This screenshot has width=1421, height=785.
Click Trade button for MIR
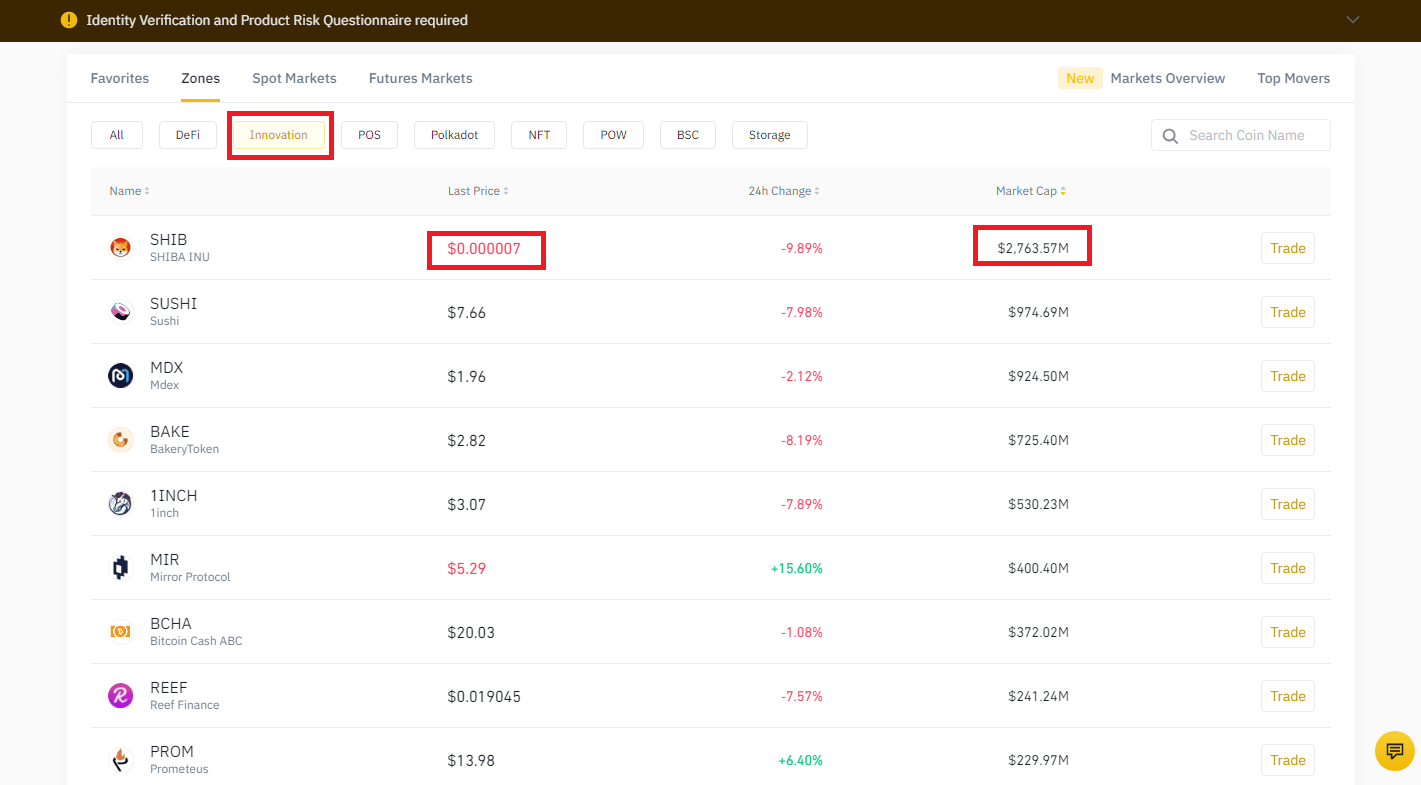1288,568
